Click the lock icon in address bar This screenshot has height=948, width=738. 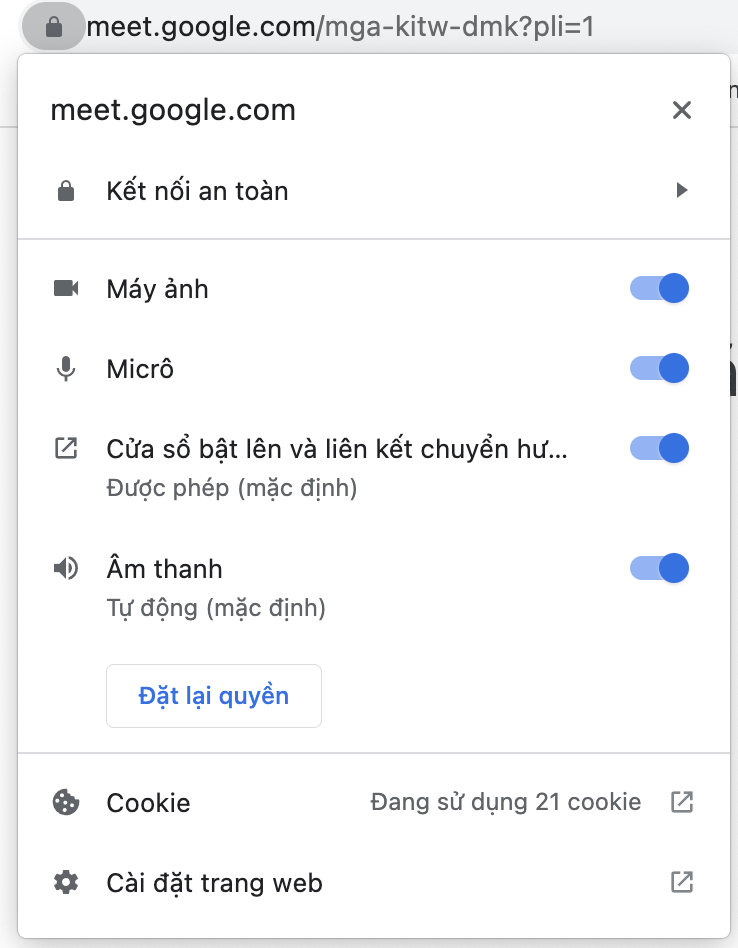pyautogui.click(x=54, y=27)
